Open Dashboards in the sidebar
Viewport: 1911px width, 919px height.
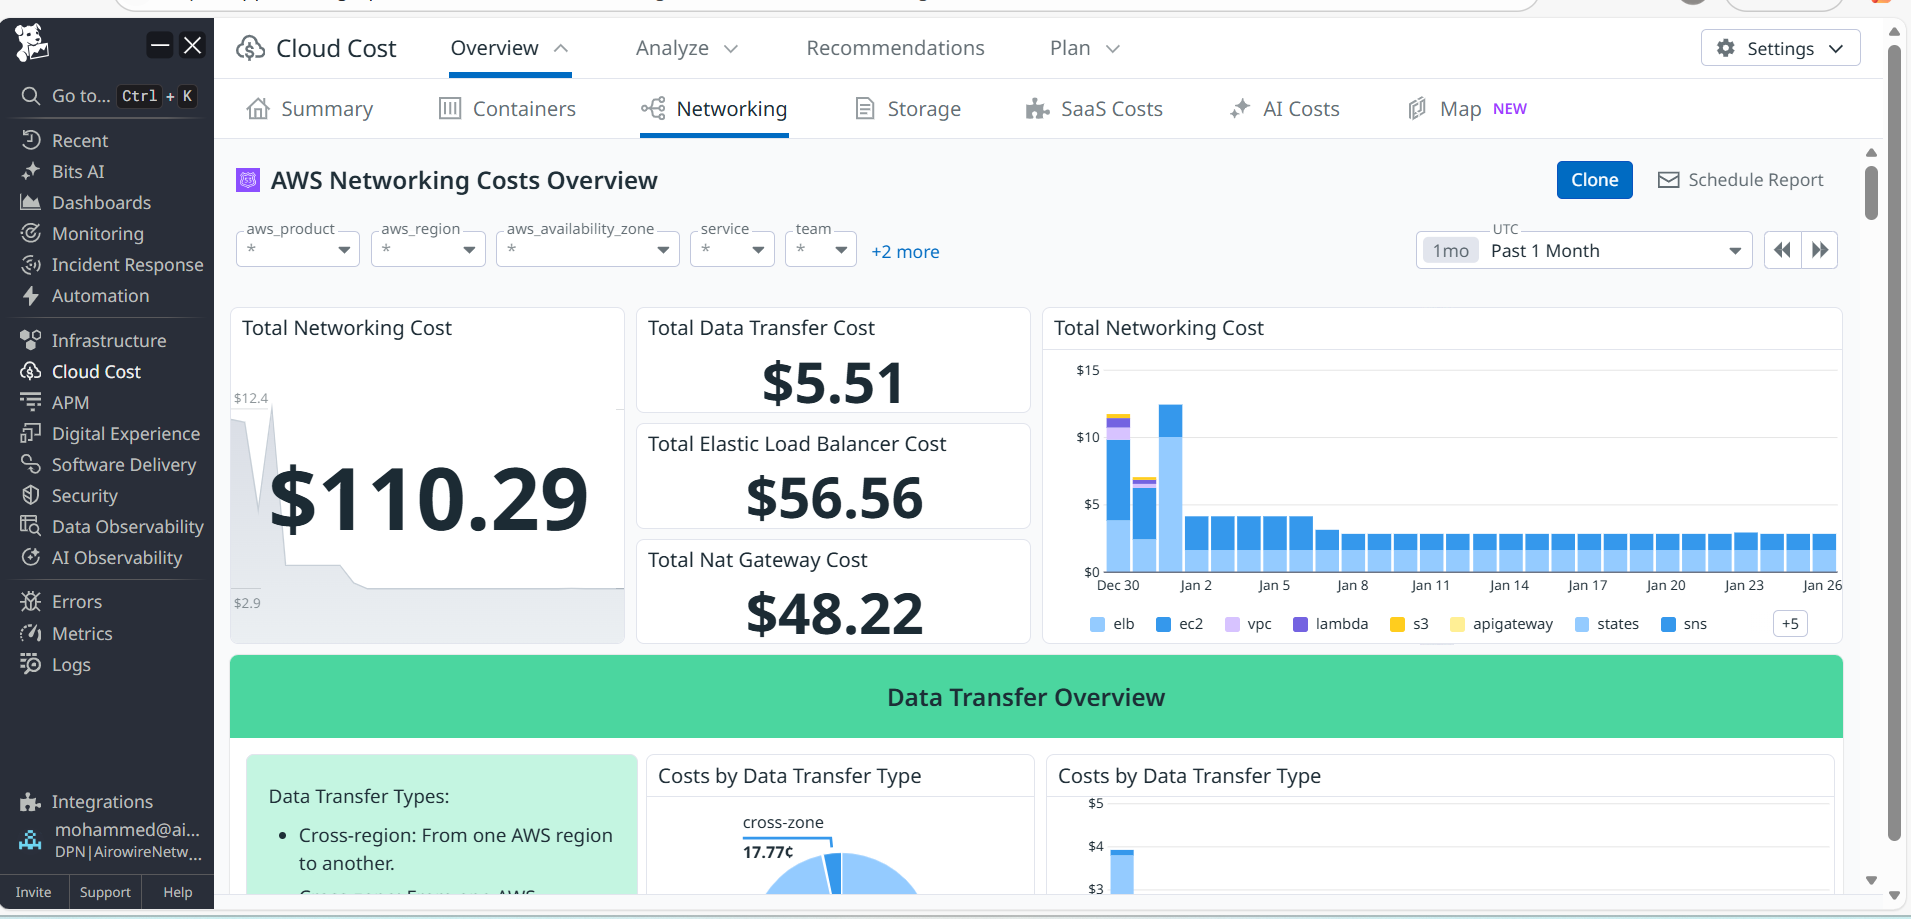click(x=100, y=203)
